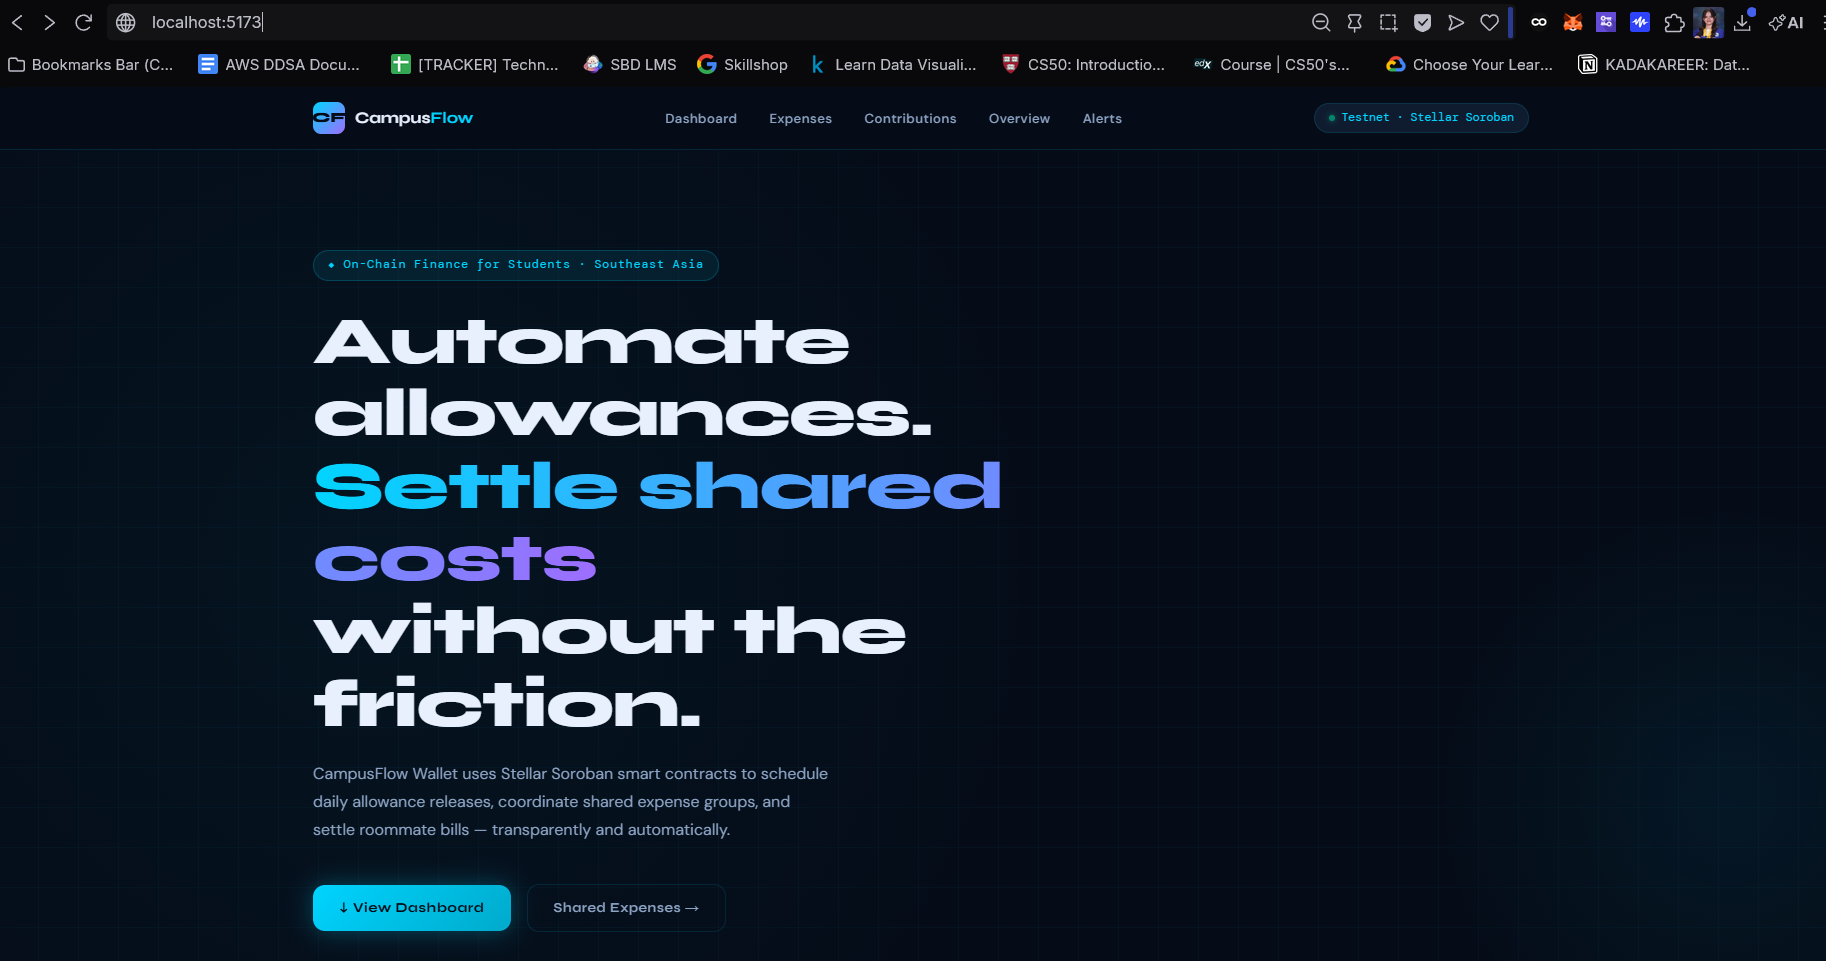Click the zoom-out magnifier icon
Screen dimensions: 1826x961
pyautogui.click(x=1321, y=22)
